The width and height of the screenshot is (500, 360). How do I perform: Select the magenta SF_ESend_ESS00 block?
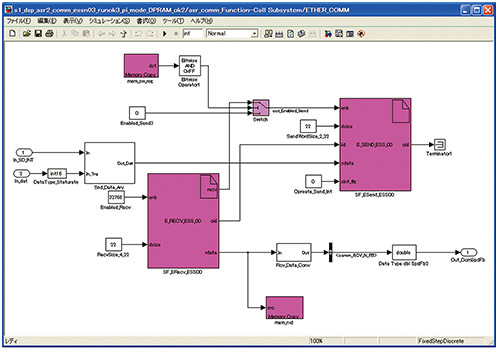pyautogui.click(x=375, y=144)
